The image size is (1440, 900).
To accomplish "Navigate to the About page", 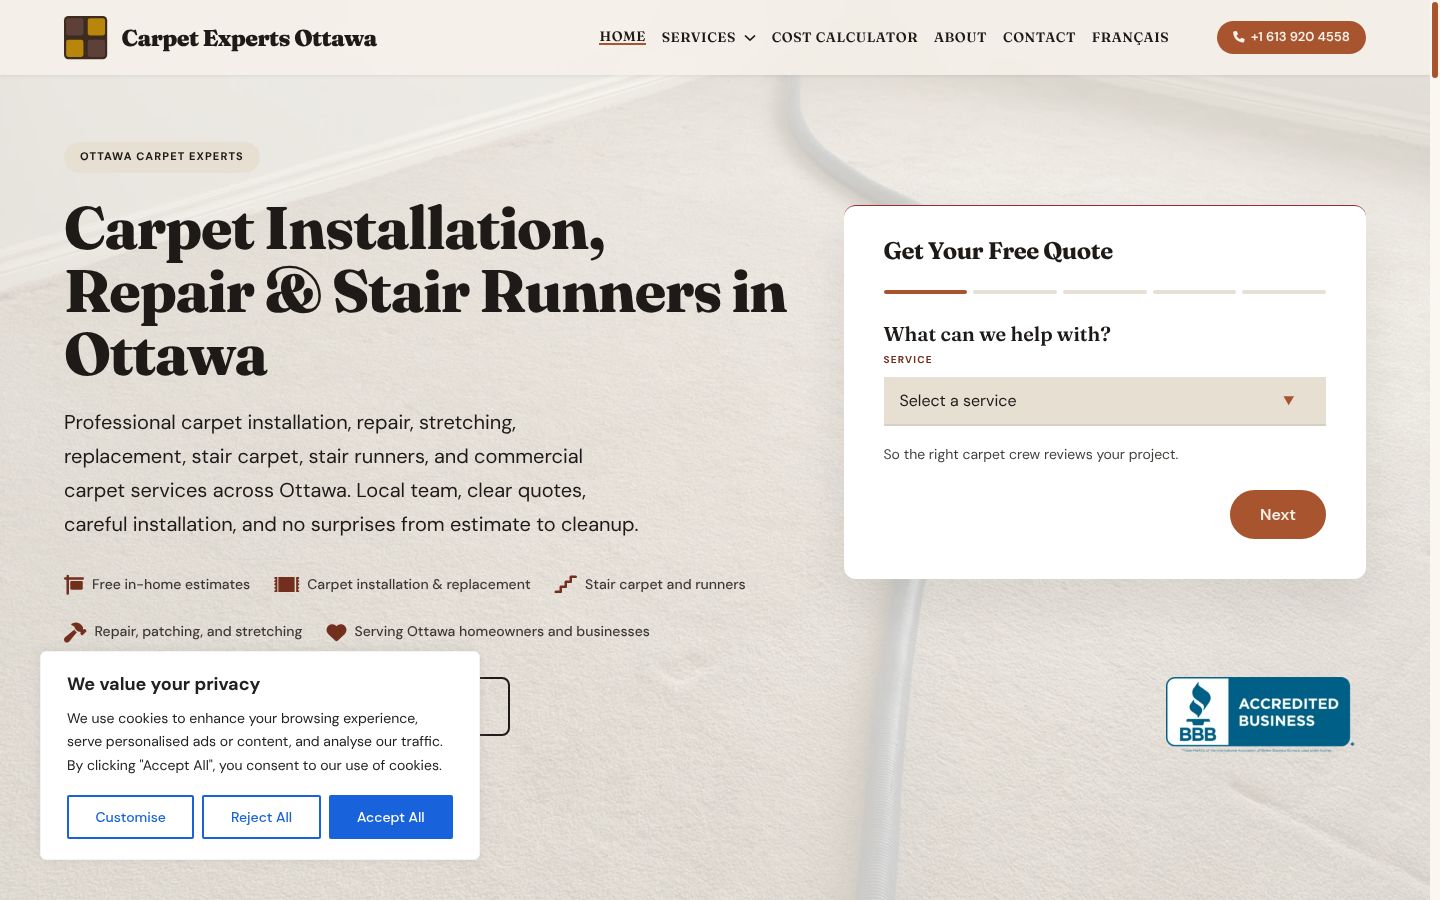I will point(960,37).
